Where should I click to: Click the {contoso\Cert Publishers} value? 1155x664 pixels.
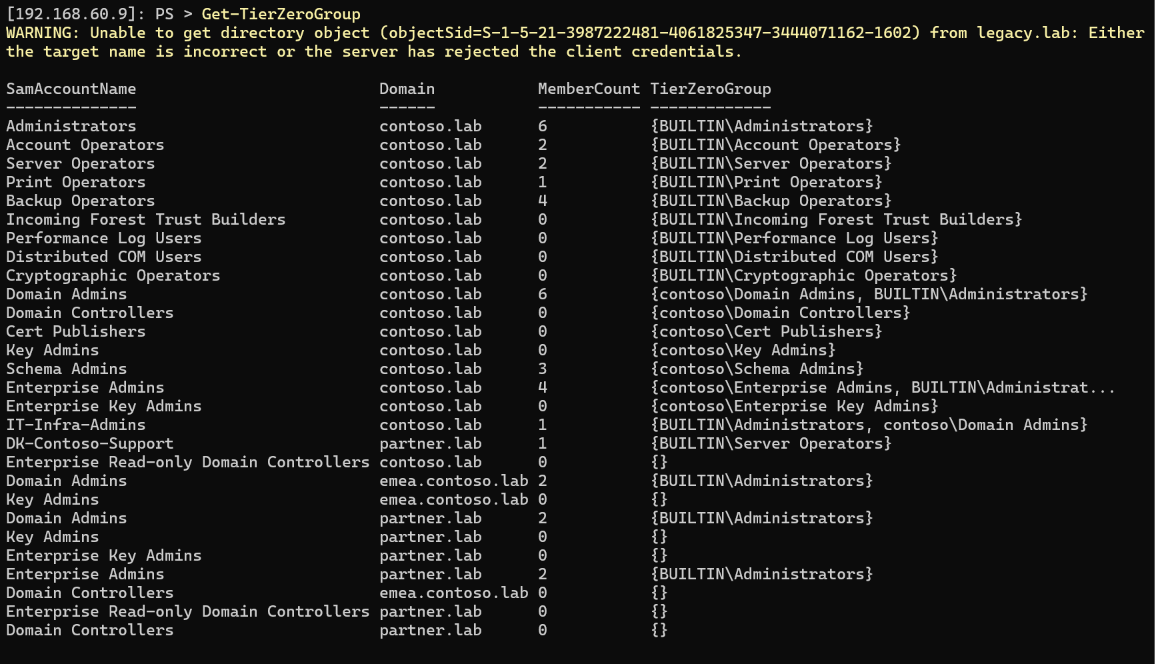pos(766,332)
